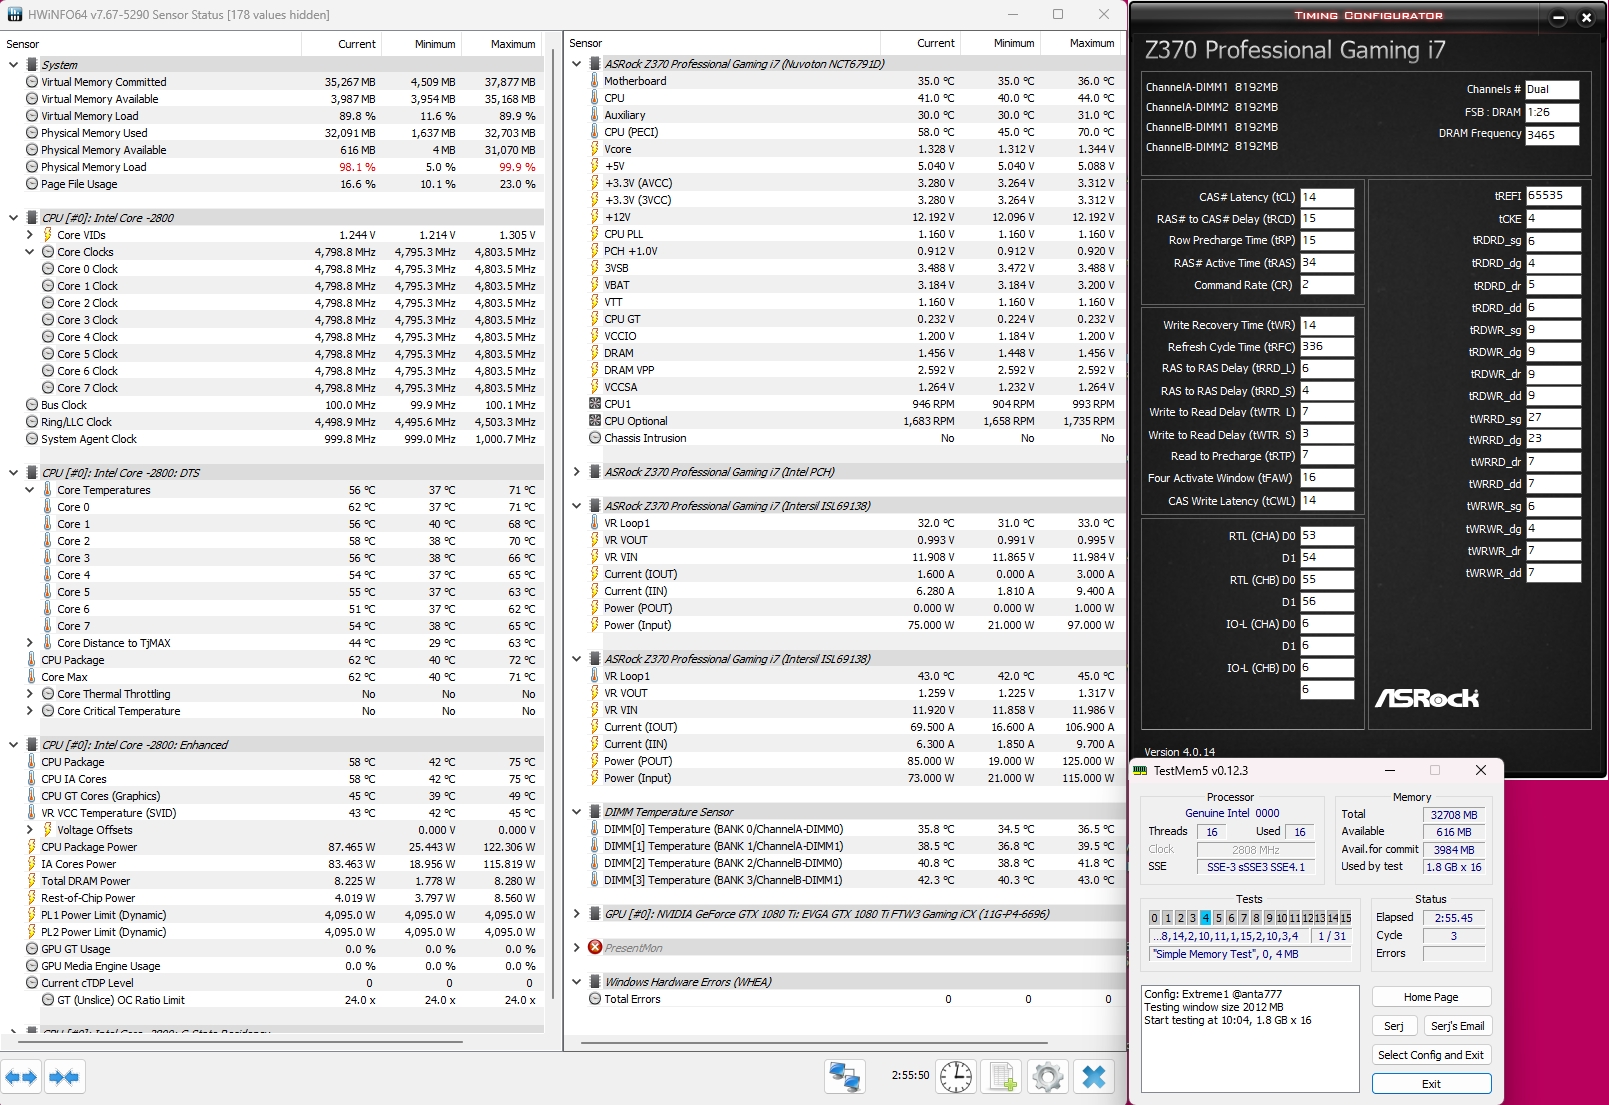Viewport: 1609px width, 1105px height.
Task: Click the left pane Sensor column header
Action: [x=151, y=44]
